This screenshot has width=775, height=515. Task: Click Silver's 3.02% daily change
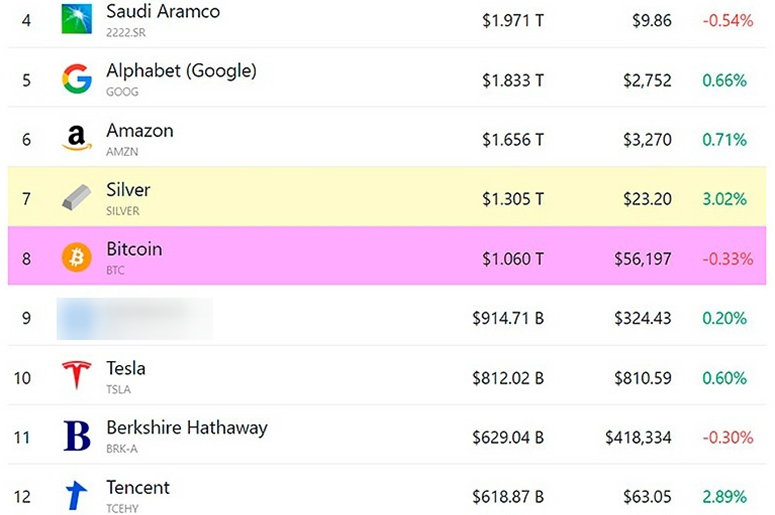tap(724, 199)
